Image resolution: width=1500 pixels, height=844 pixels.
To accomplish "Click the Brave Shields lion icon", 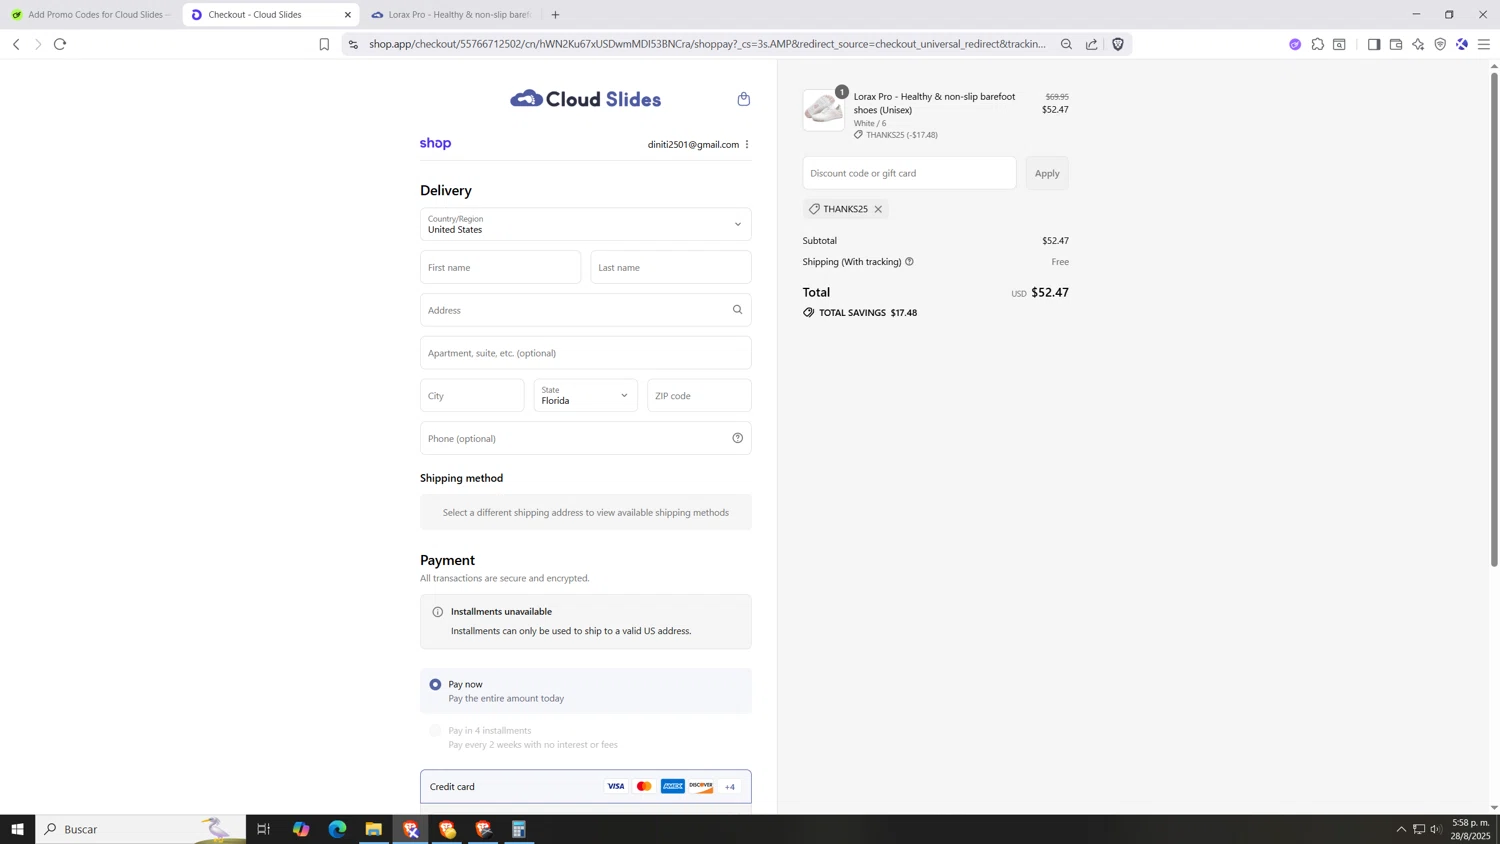I will click(x=1118, y=44).
